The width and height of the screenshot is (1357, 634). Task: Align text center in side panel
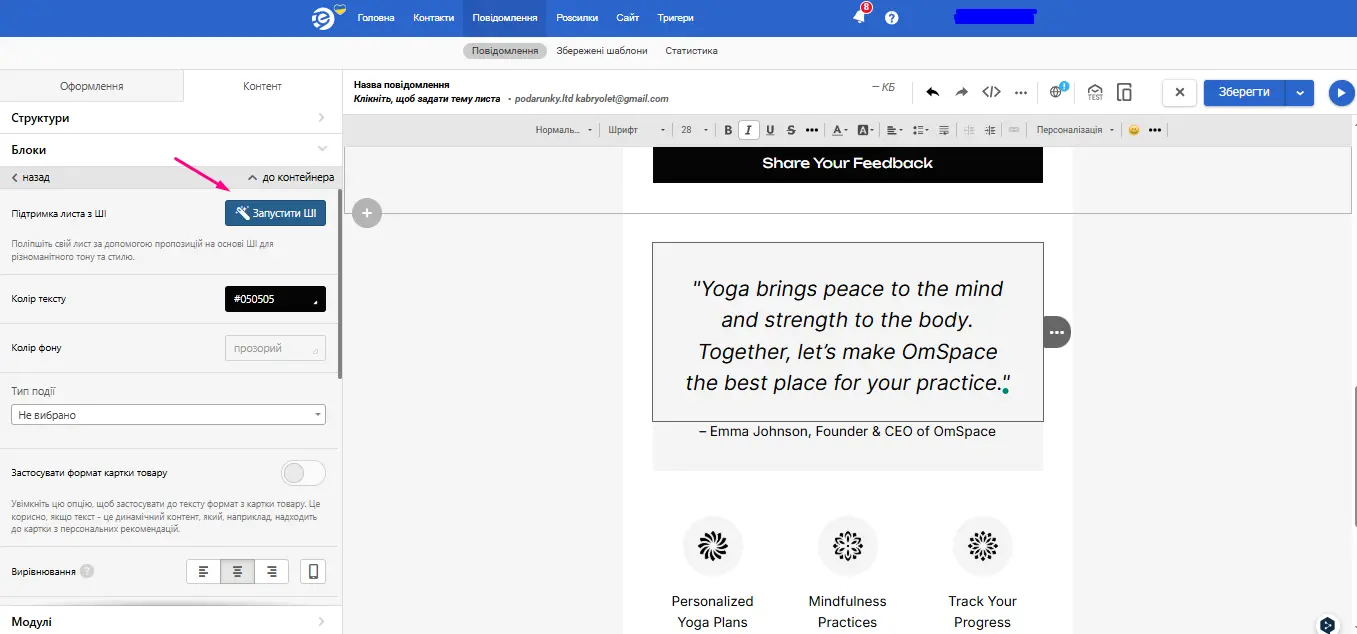(x=237, y=572)
